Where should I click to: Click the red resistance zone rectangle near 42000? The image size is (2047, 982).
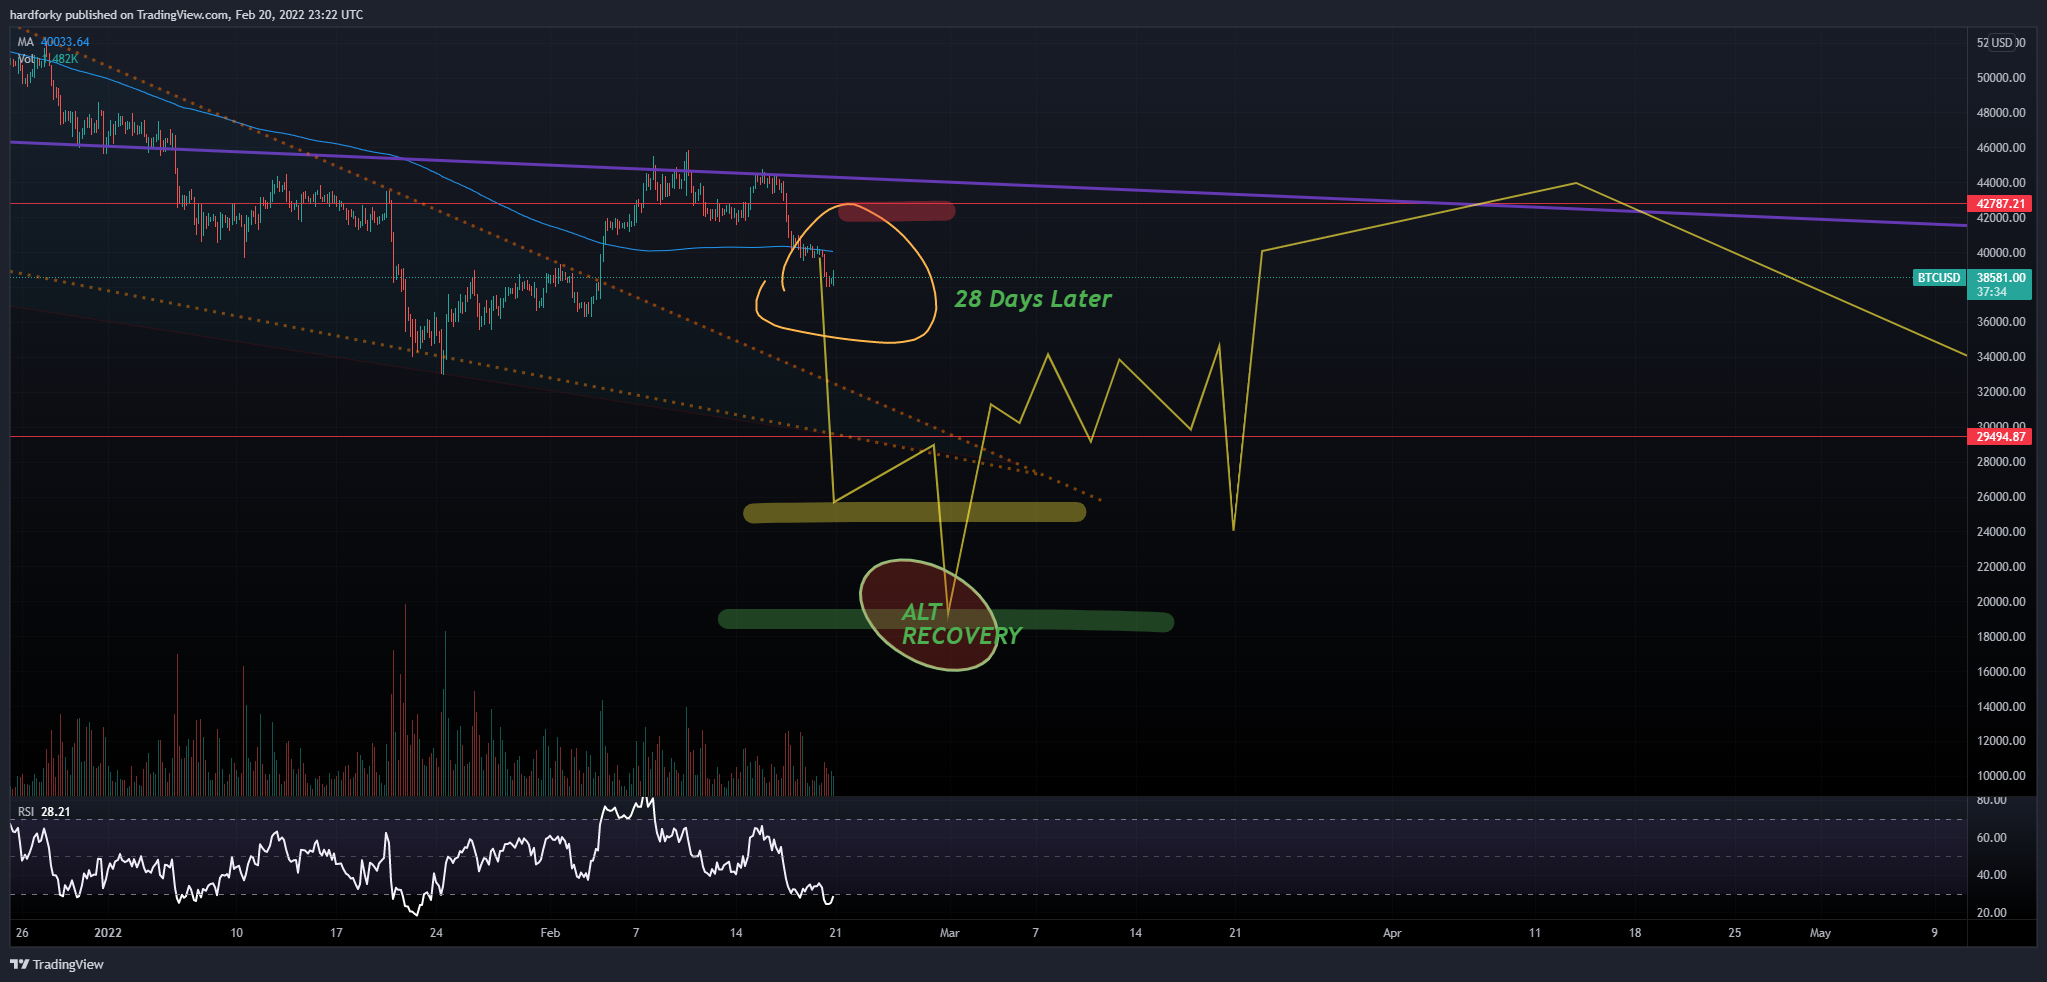click(x=897, y=212)
